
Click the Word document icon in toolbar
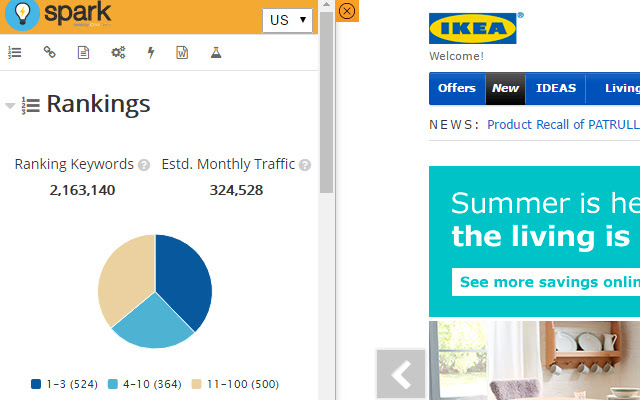(x=182, y=52)
